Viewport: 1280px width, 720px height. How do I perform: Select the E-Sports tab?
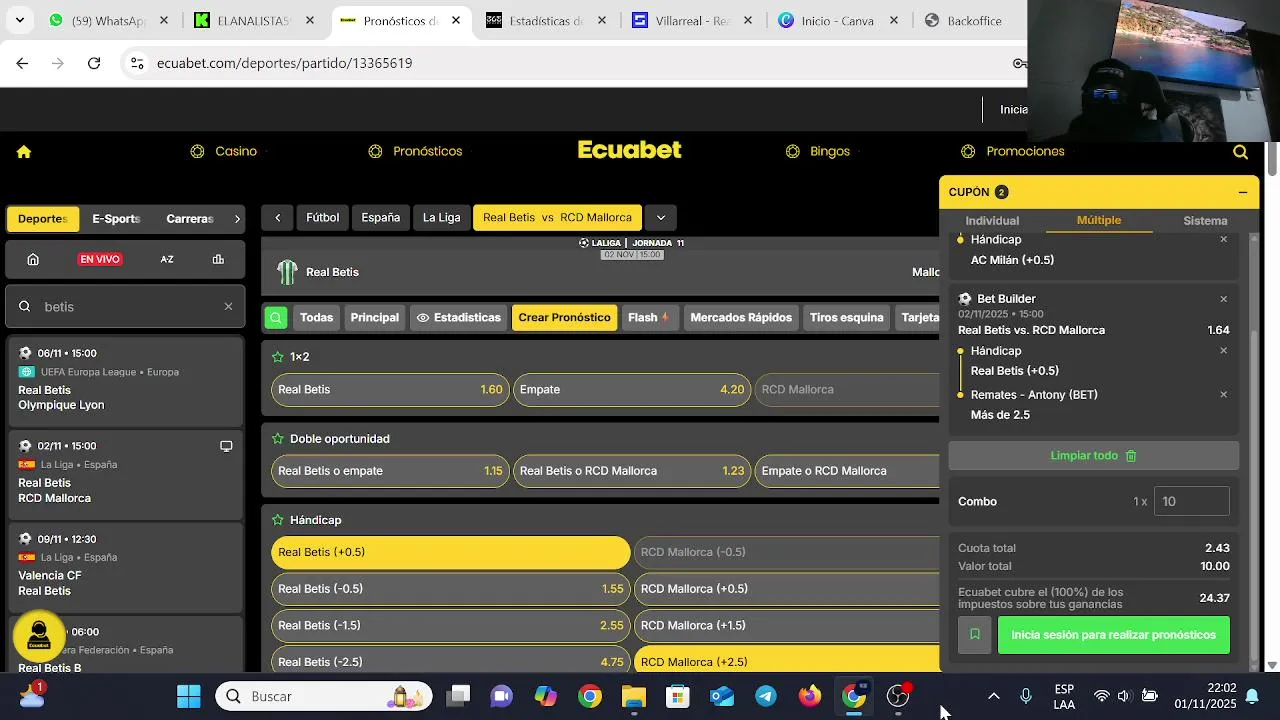coord(116,219)
